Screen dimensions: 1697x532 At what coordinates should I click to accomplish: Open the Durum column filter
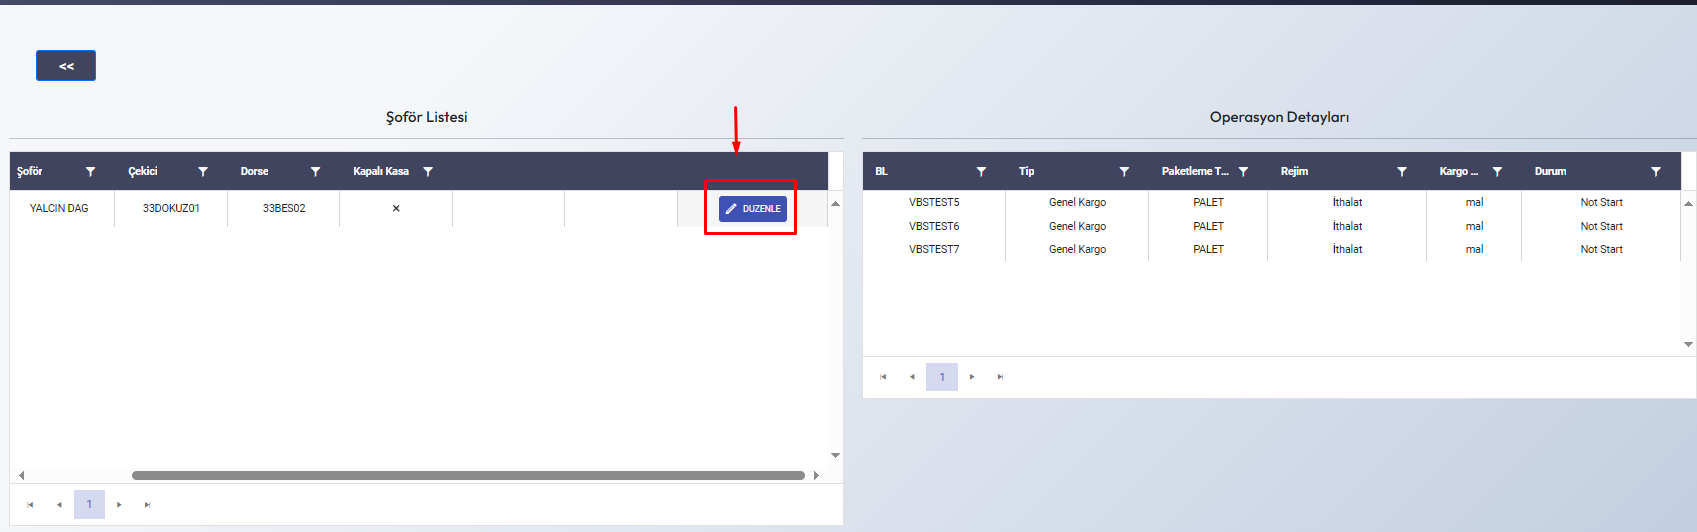click(1656, 172)
